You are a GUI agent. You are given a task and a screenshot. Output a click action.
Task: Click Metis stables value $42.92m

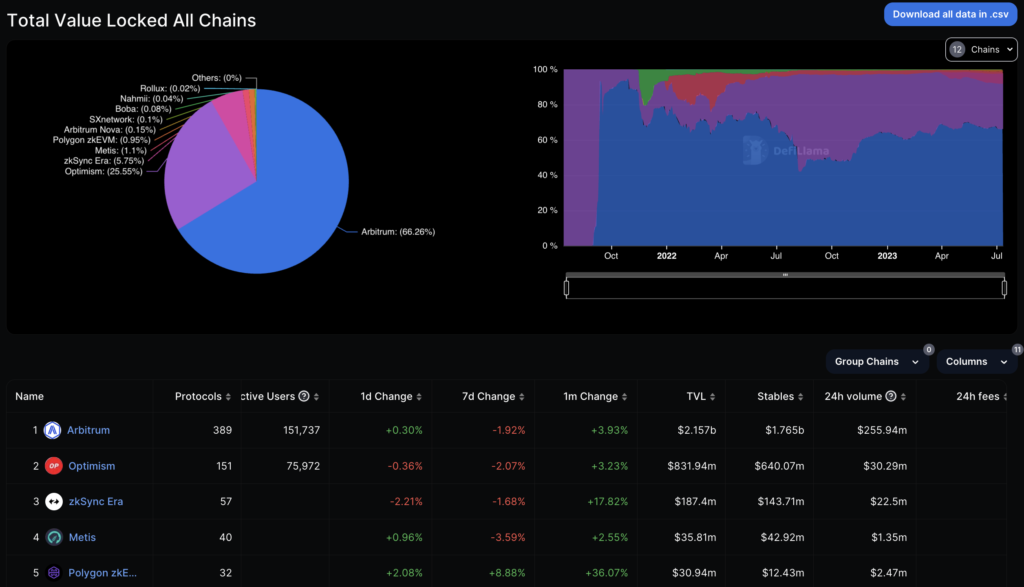pos(782,537)
